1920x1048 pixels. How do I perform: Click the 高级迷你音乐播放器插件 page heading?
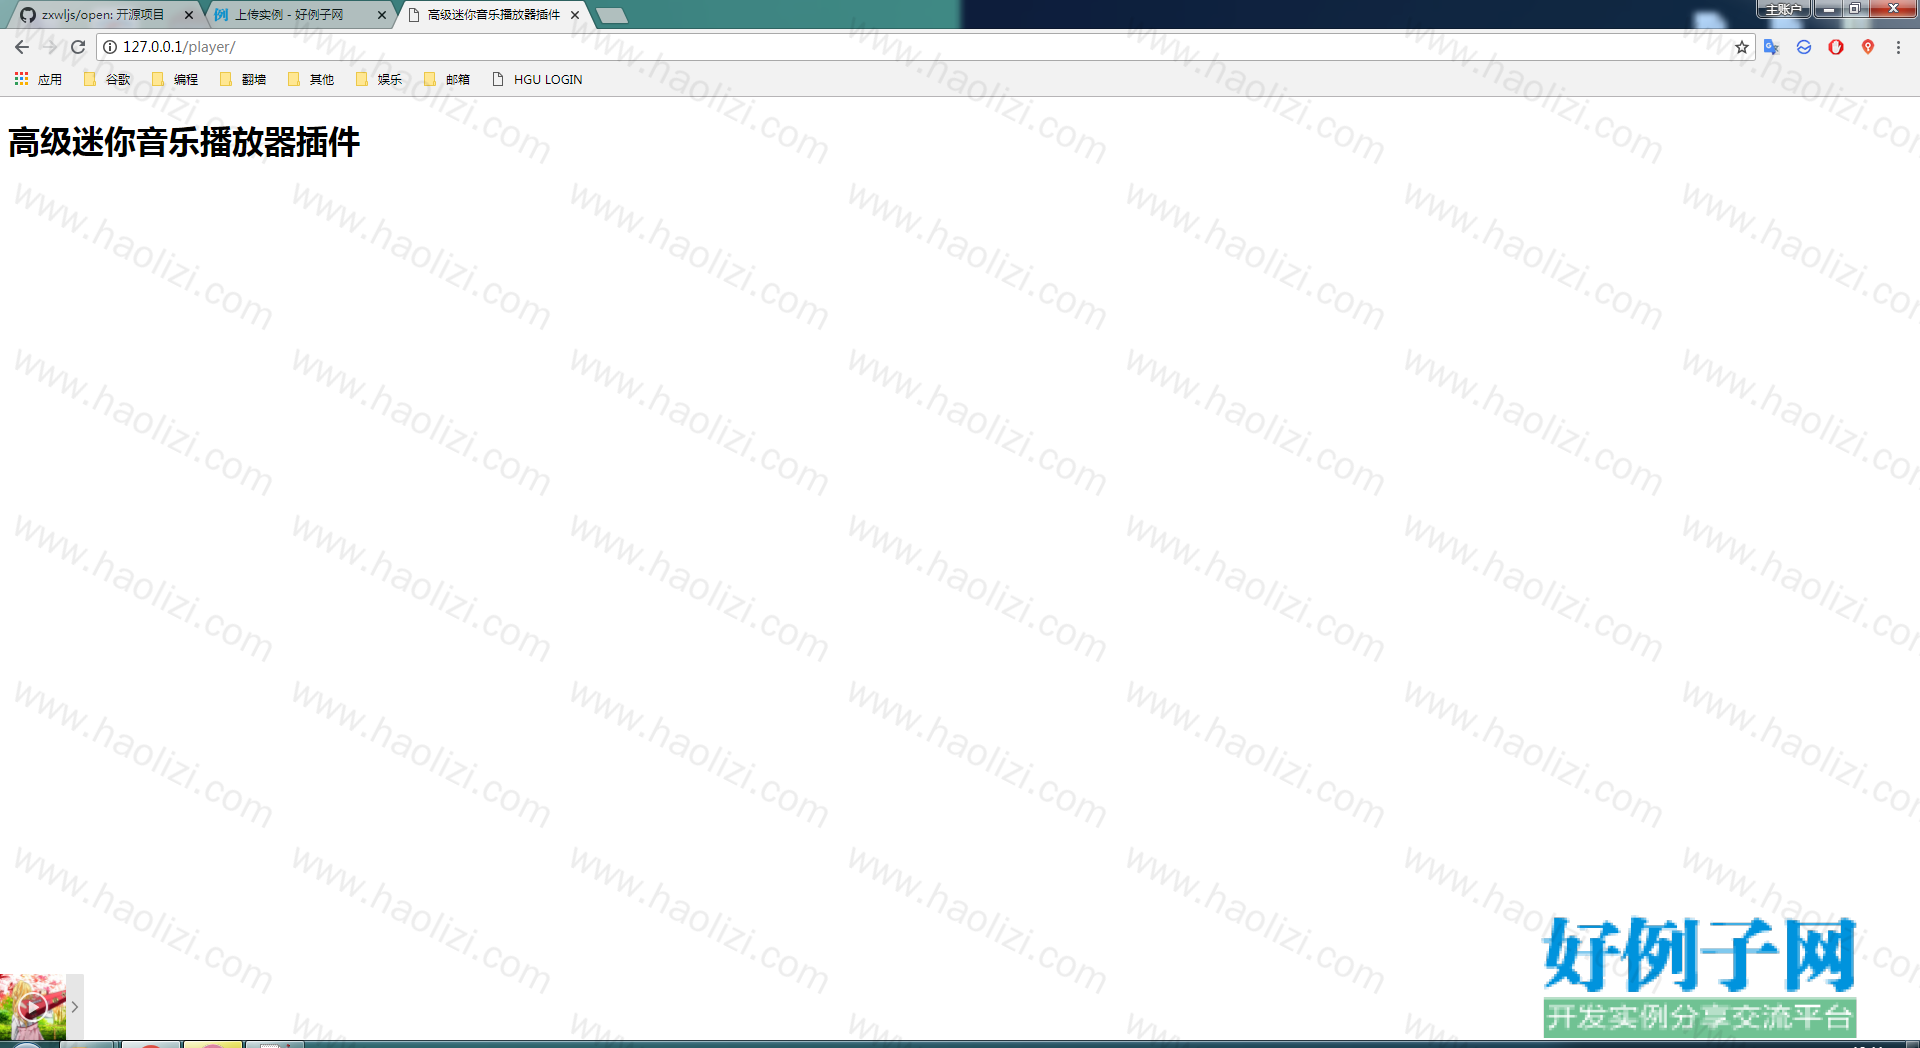point(184,142)
